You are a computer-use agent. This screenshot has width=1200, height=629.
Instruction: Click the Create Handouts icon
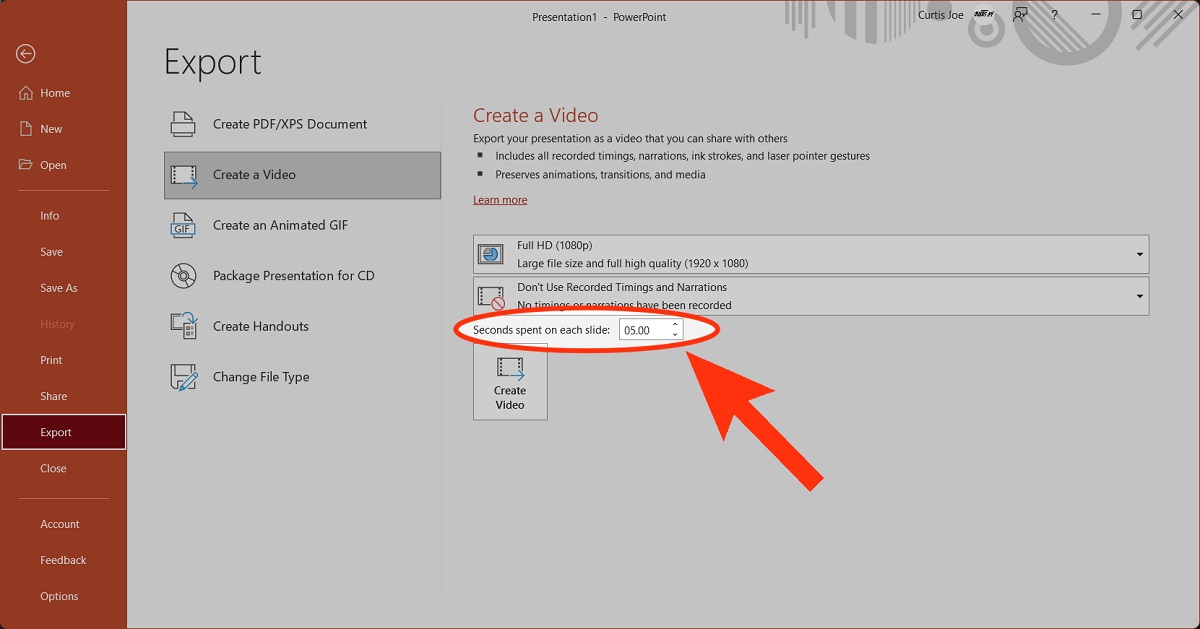[183, 326]
